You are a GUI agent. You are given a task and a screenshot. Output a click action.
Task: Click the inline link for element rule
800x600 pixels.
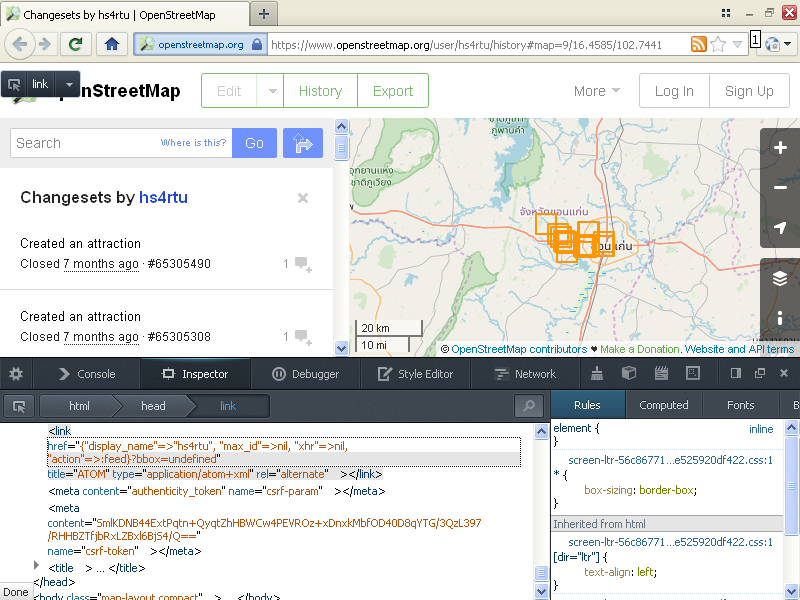pos(761,429)
